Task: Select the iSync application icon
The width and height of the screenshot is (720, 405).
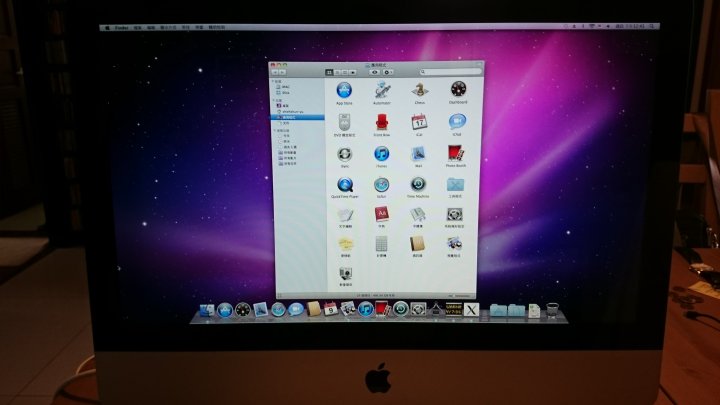Action: (x=344, y=154)
